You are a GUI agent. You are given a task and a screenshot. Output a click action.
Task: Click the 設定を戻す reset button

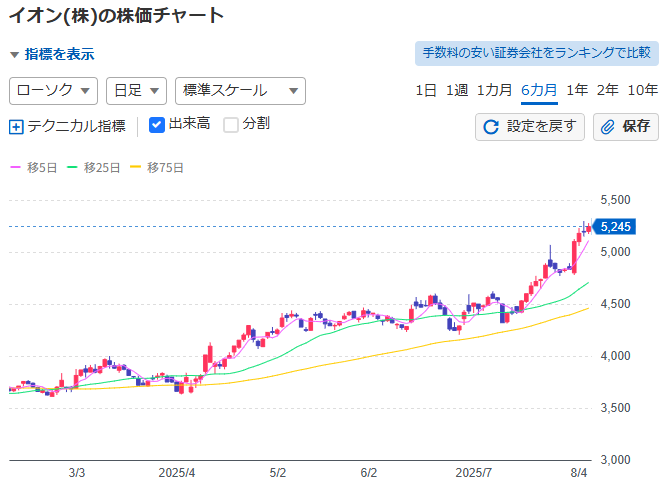pyautogui.click(x=530, y=127)
